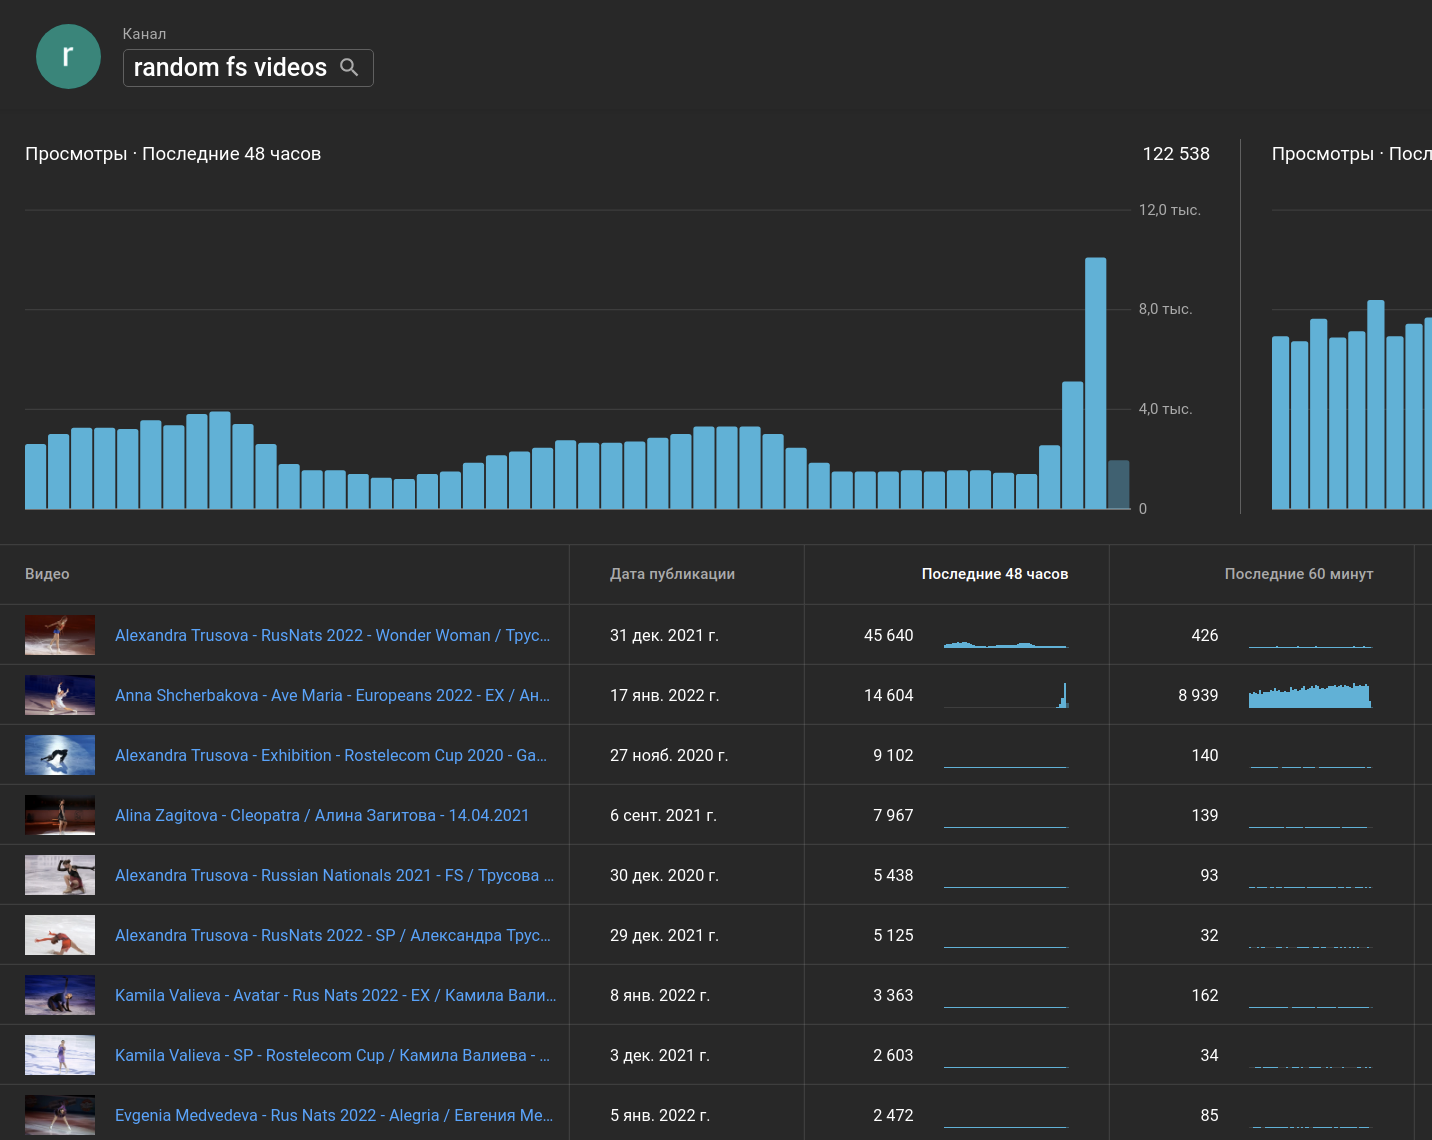Click thumbnail of Trusova RusNats 2022 SP
This screenshot has width=1432, height=1140.
tap(60, 935)
